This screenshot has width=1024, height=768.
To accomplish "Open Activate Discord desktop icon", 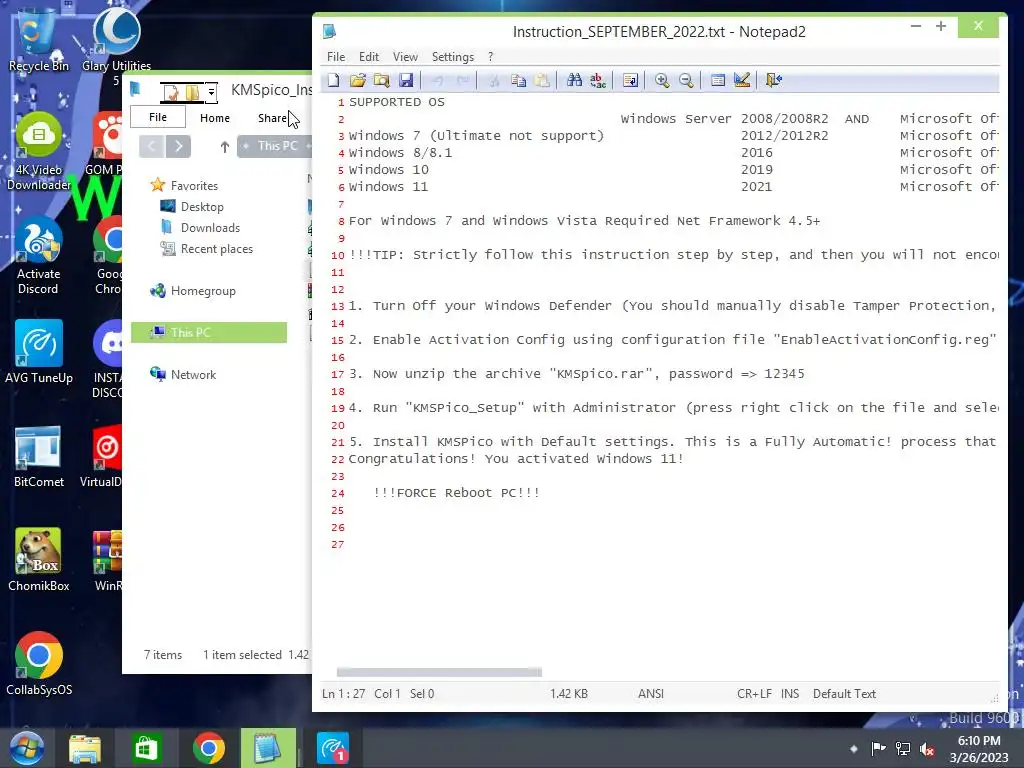I will tap(39, 256).
